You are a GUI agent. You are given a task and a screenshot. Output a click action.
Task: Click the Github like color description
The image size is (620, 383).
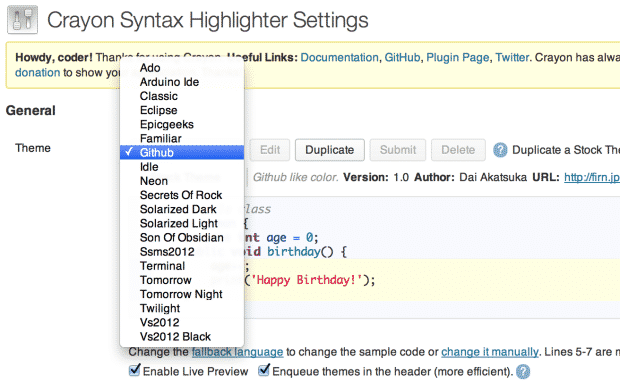click(295, 177)
